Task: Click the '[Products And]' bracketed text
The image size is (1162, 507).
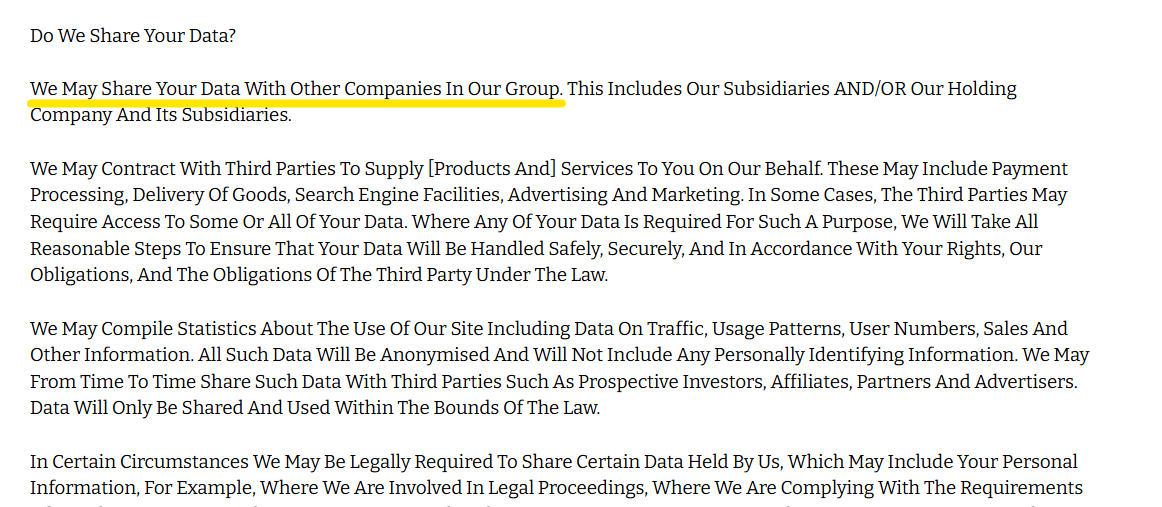Action: (492, 169)
